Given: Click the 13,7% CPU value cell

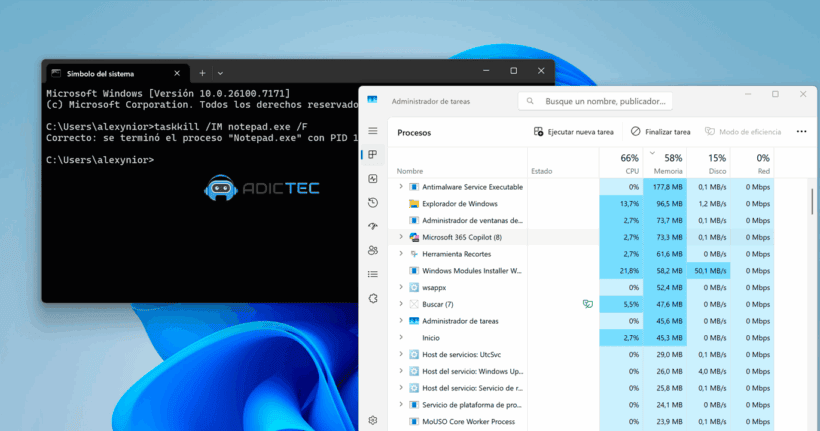Looking at the screenshot, I should [x=621, y=203].
